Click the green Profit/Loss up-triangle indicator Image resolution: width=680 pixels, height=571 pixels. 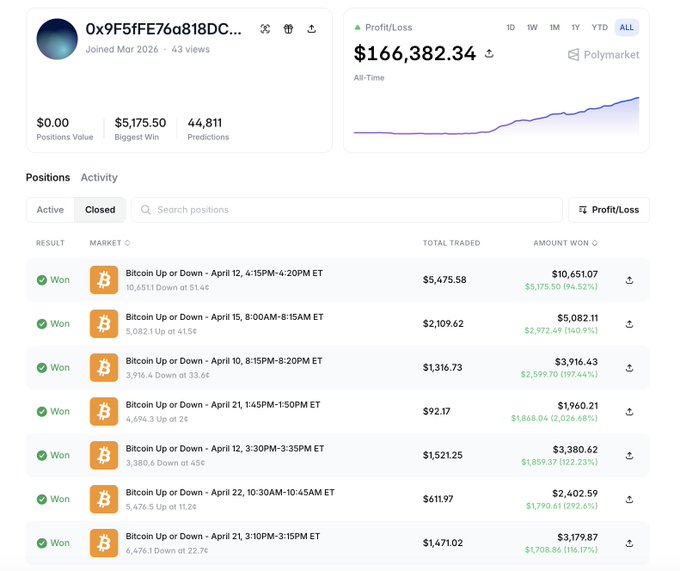(x=357, y=27)
